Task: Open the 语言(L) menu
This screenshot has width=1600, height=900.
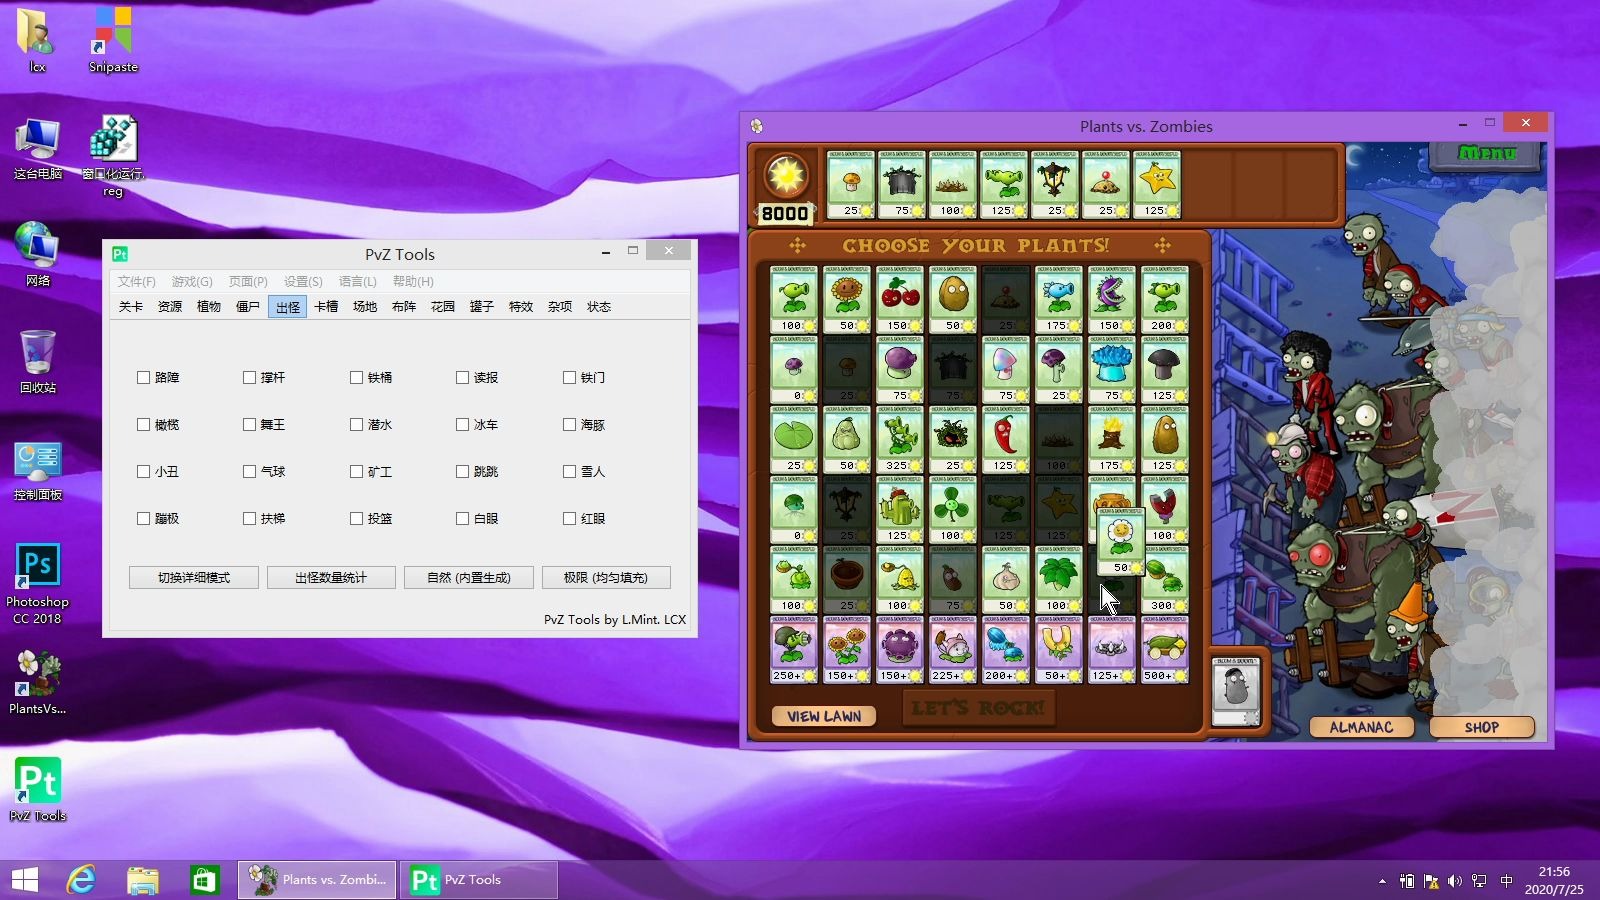Action: (358, 282)
